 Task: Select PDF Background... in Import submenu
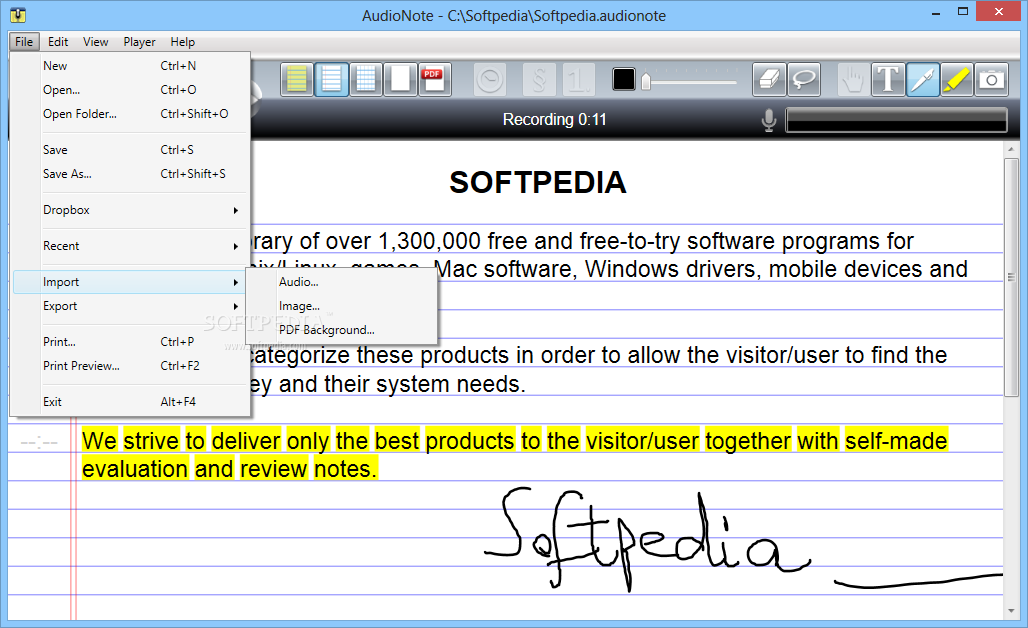click(x=342, y=330)
